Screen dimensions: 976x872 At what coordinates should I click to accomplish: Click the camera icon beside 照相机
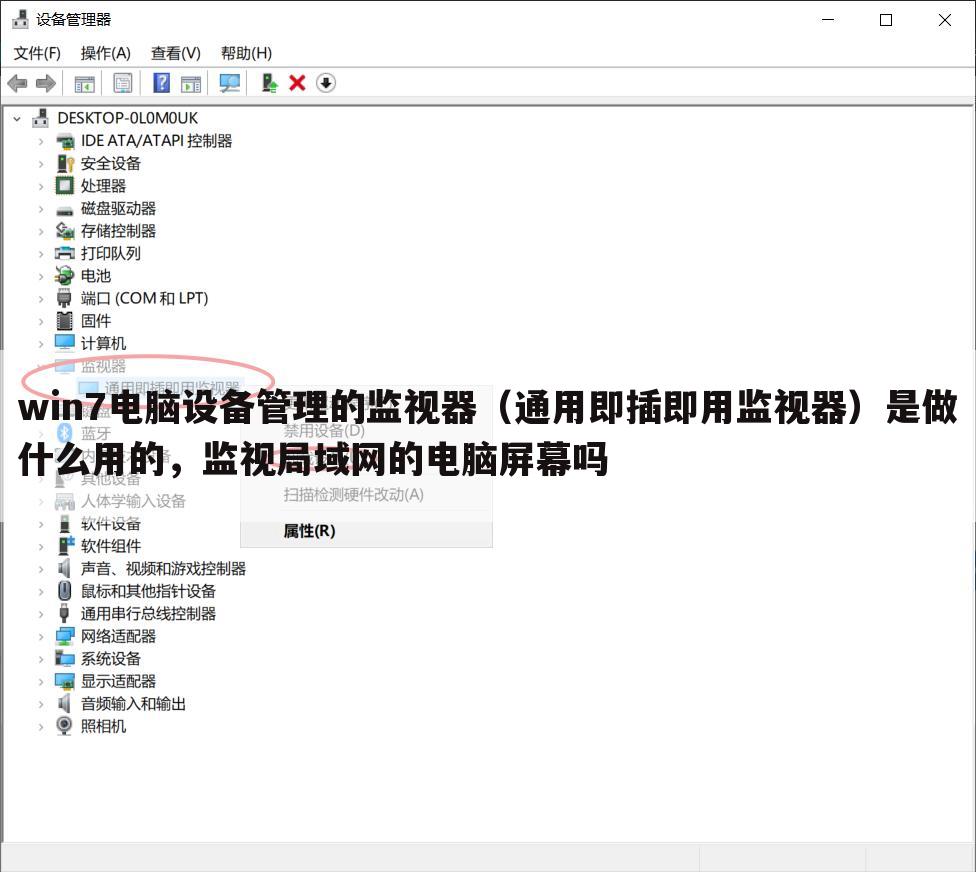pyautogui.click(x=65, y=726)
